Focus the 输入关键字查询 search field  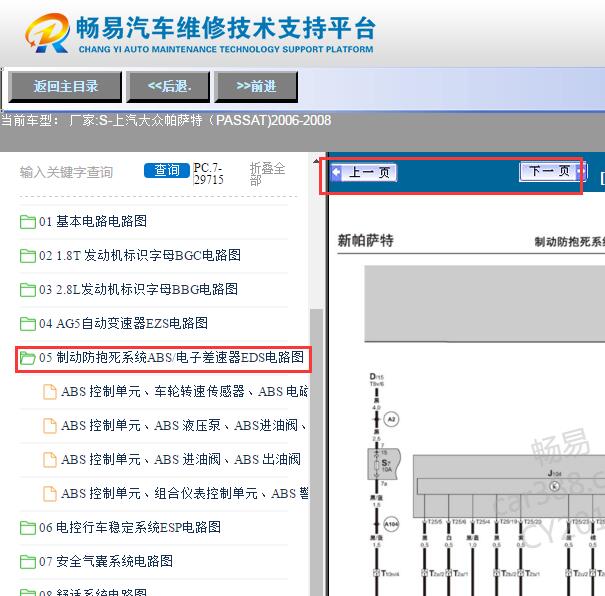click(66, 172)
